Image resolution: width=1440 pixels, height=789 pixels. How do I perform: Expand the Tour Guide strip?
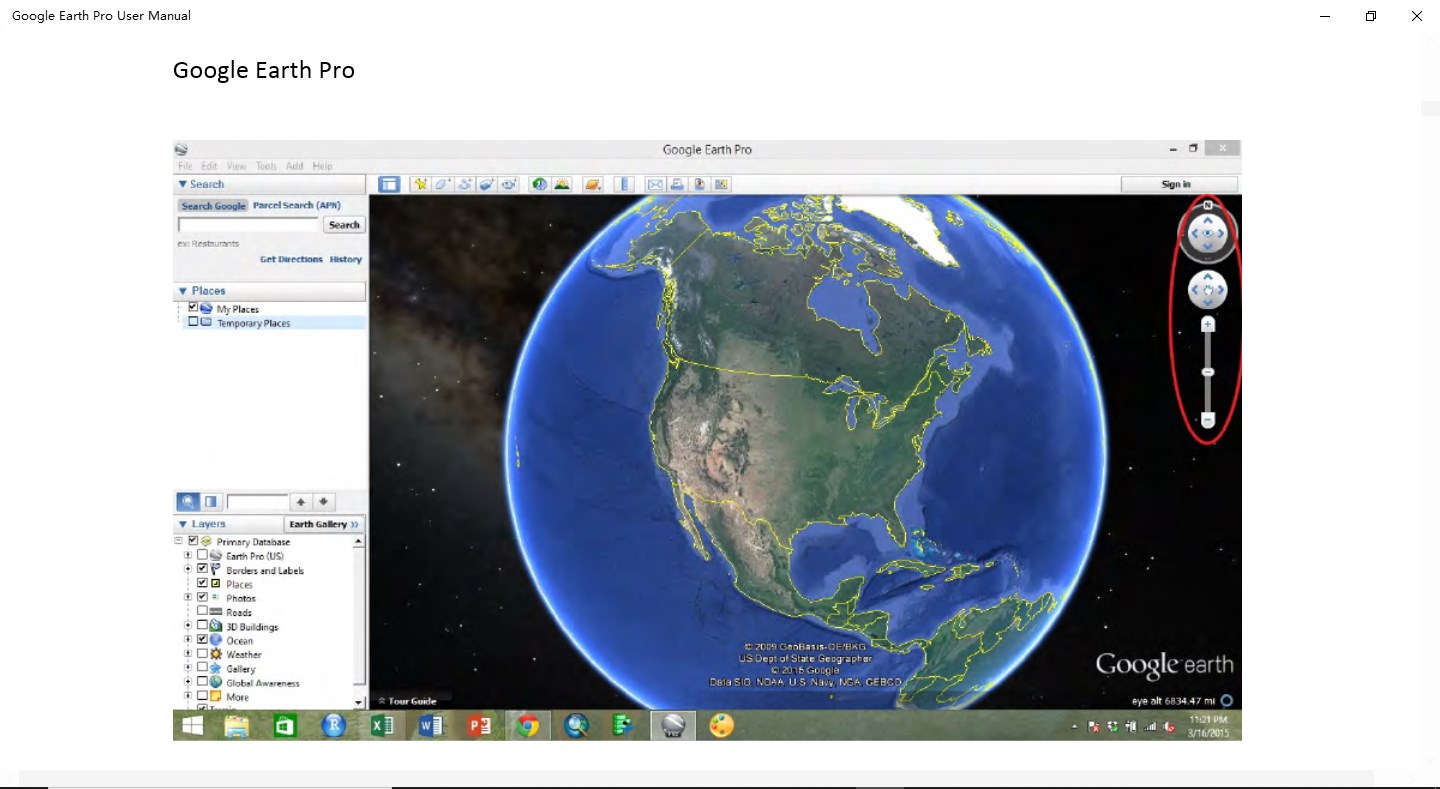click(x=408, y=701)
